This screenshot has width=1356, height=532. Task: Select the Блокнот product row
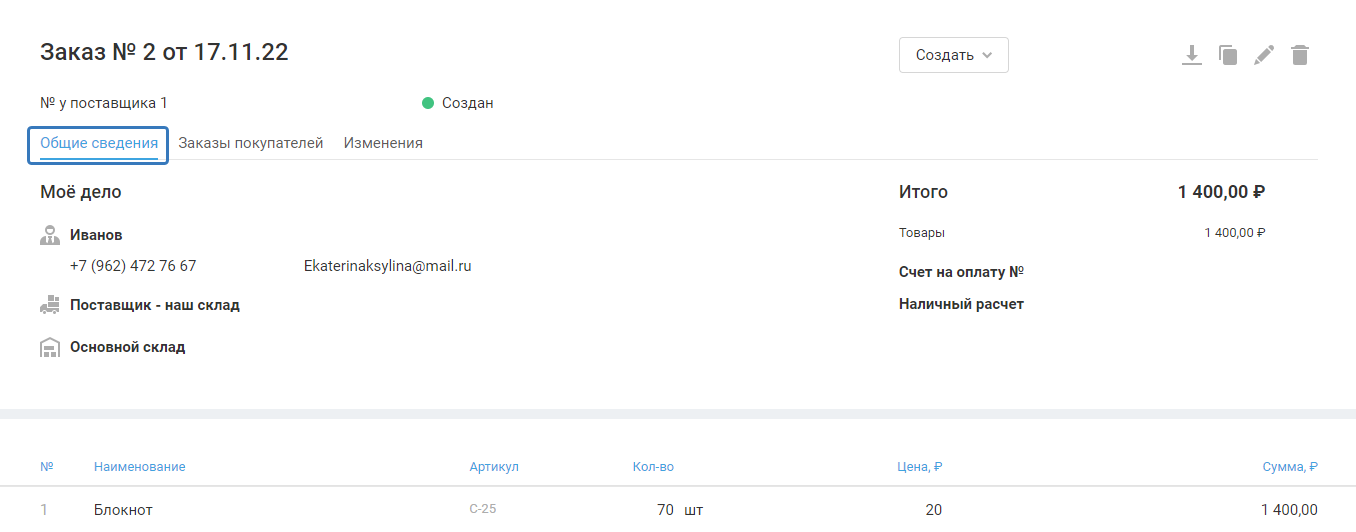pos(123,510)
